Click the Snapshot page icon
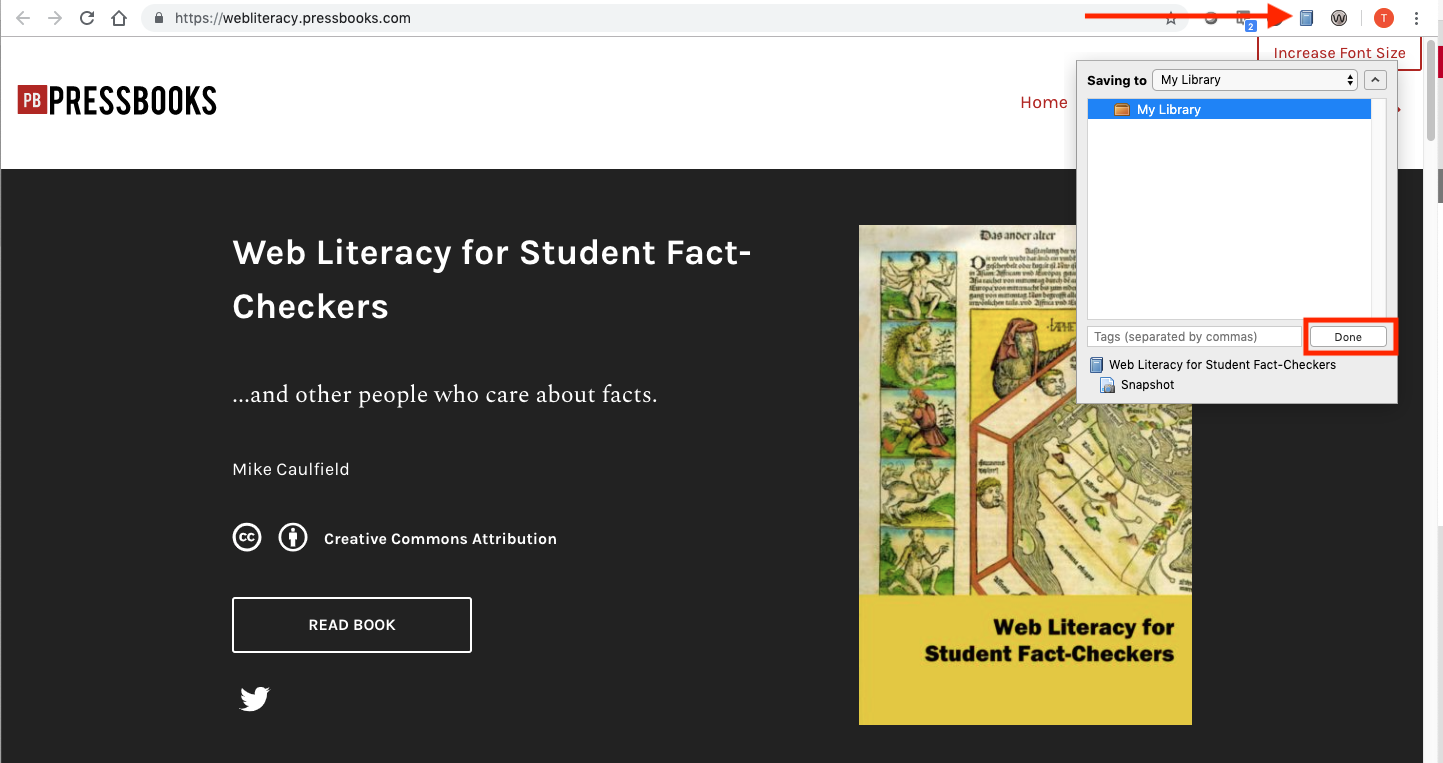 [x=1107, y=385]
